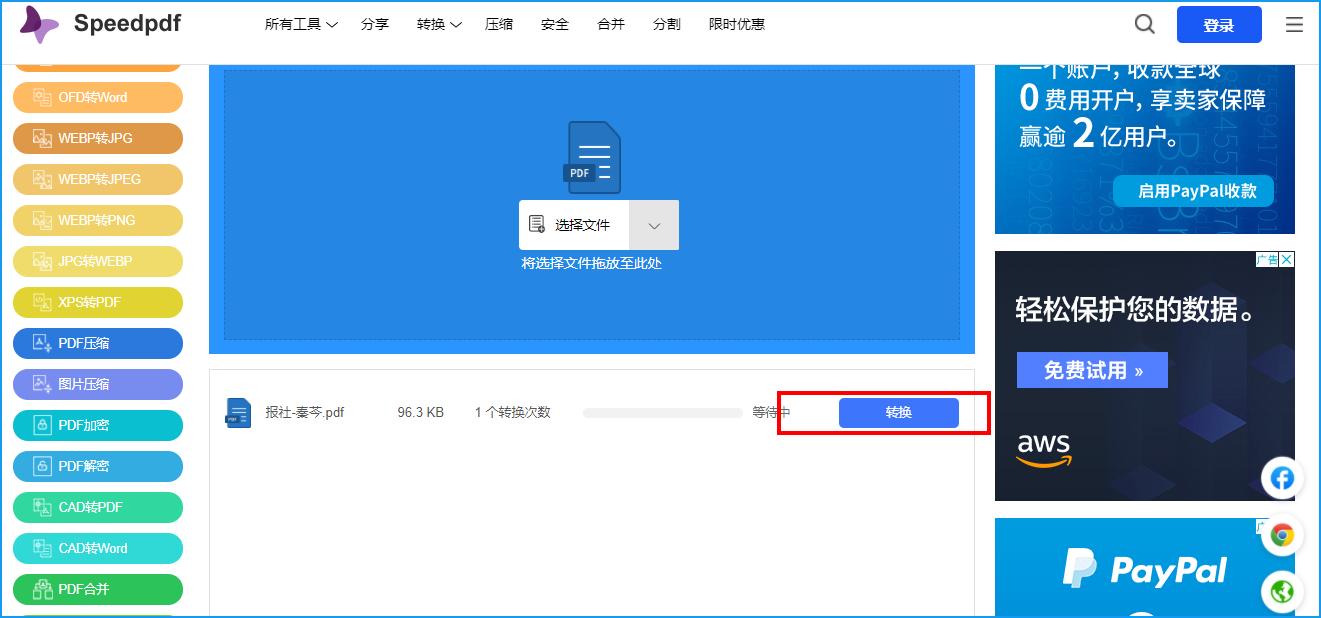
Task: Open the CAD转PDF converter
Action: [97, 507]
